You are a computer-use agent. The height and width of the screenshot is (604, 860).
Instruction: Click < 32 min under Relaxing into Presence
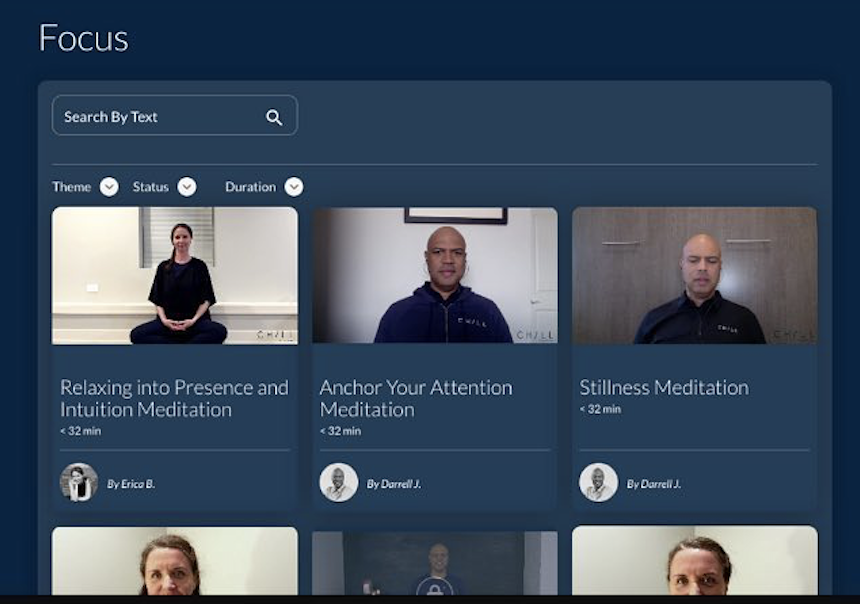click(x=80, y=431)
